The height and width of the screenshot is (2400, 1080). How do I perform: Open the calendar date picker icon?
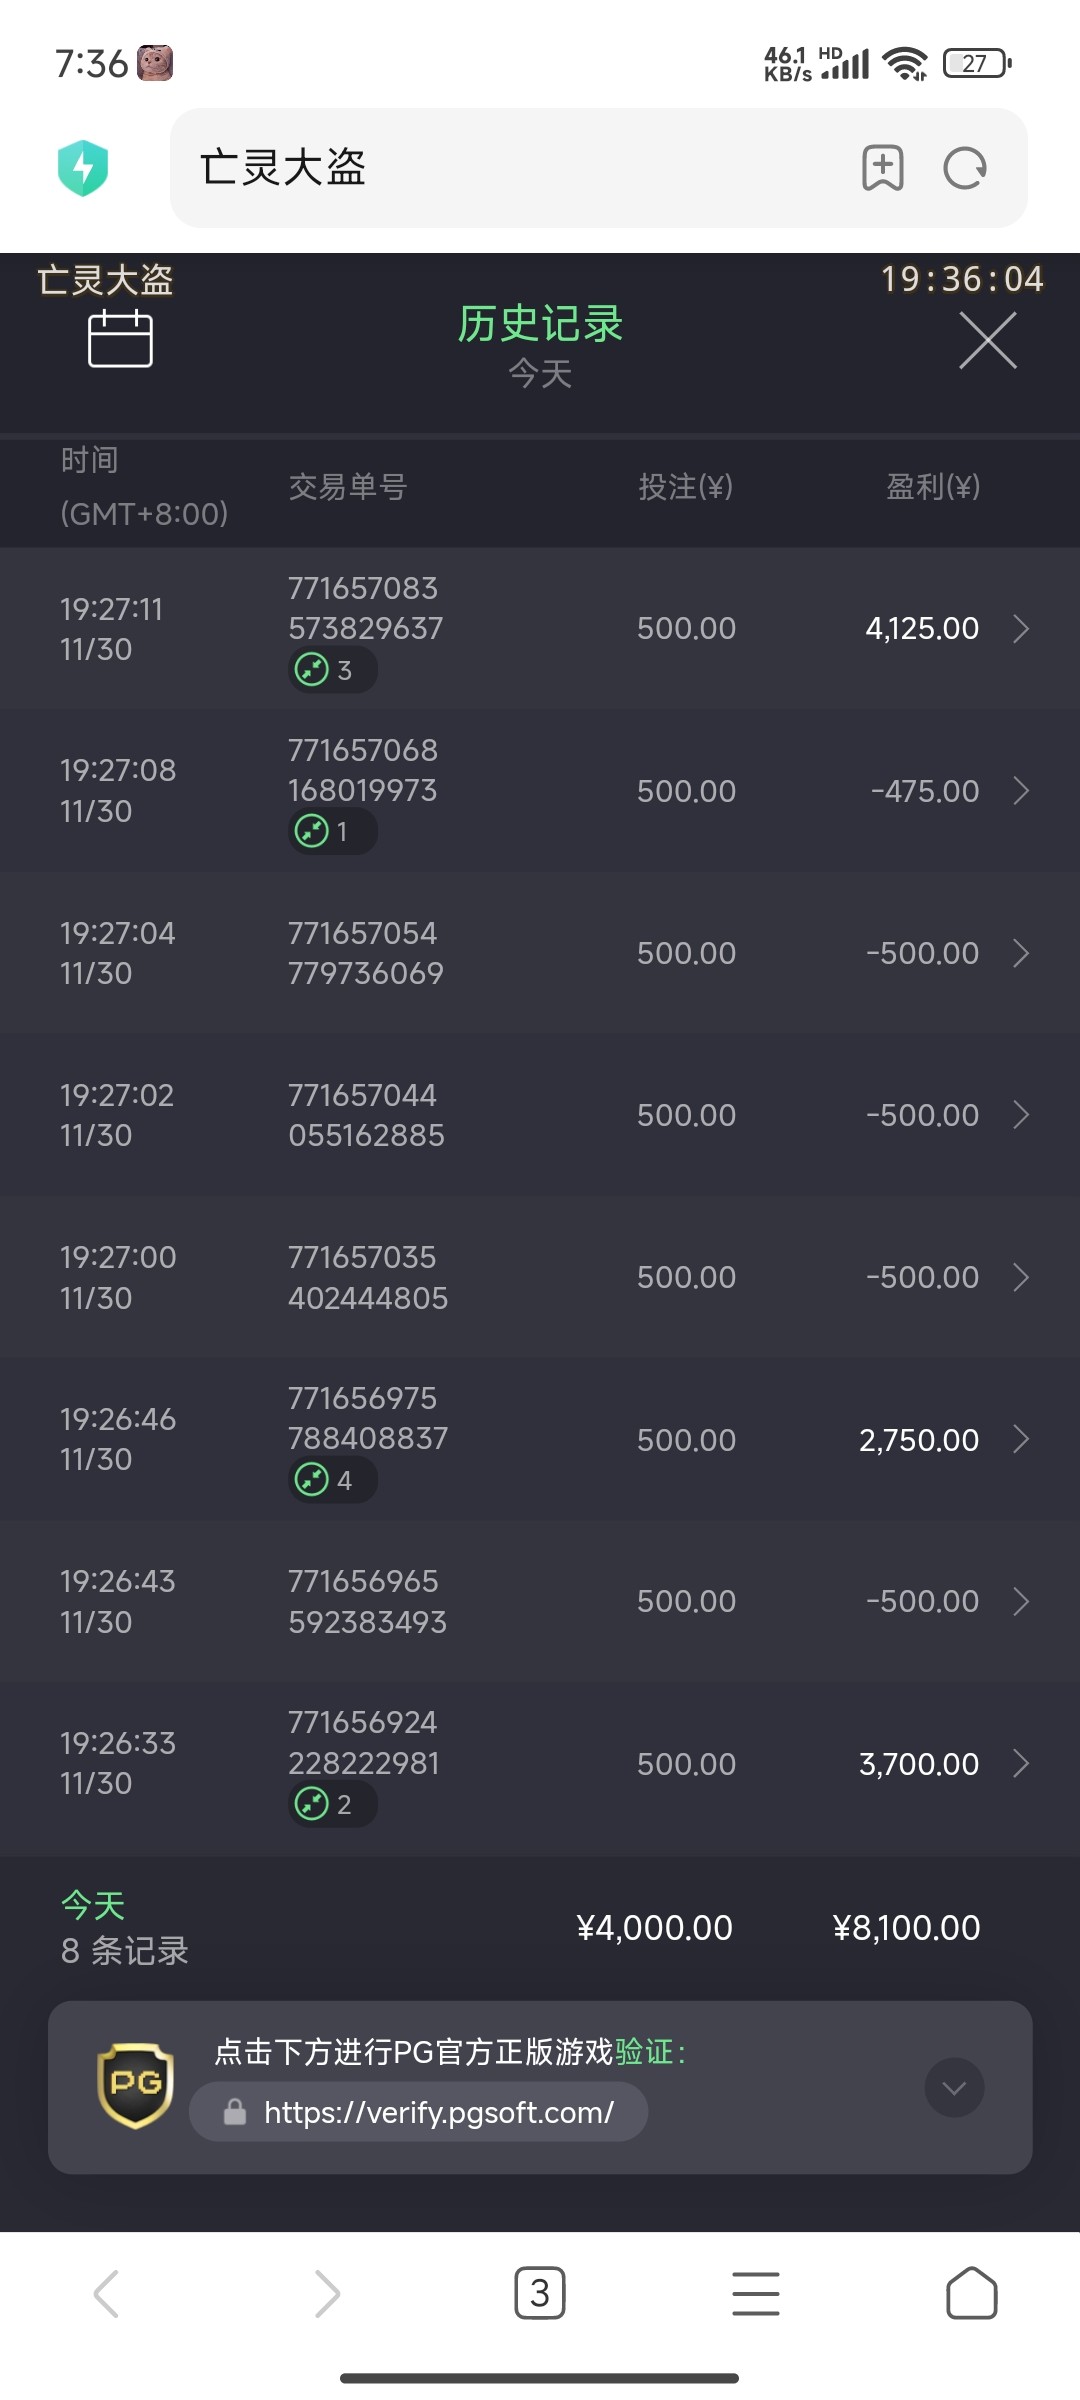point(120,339)
